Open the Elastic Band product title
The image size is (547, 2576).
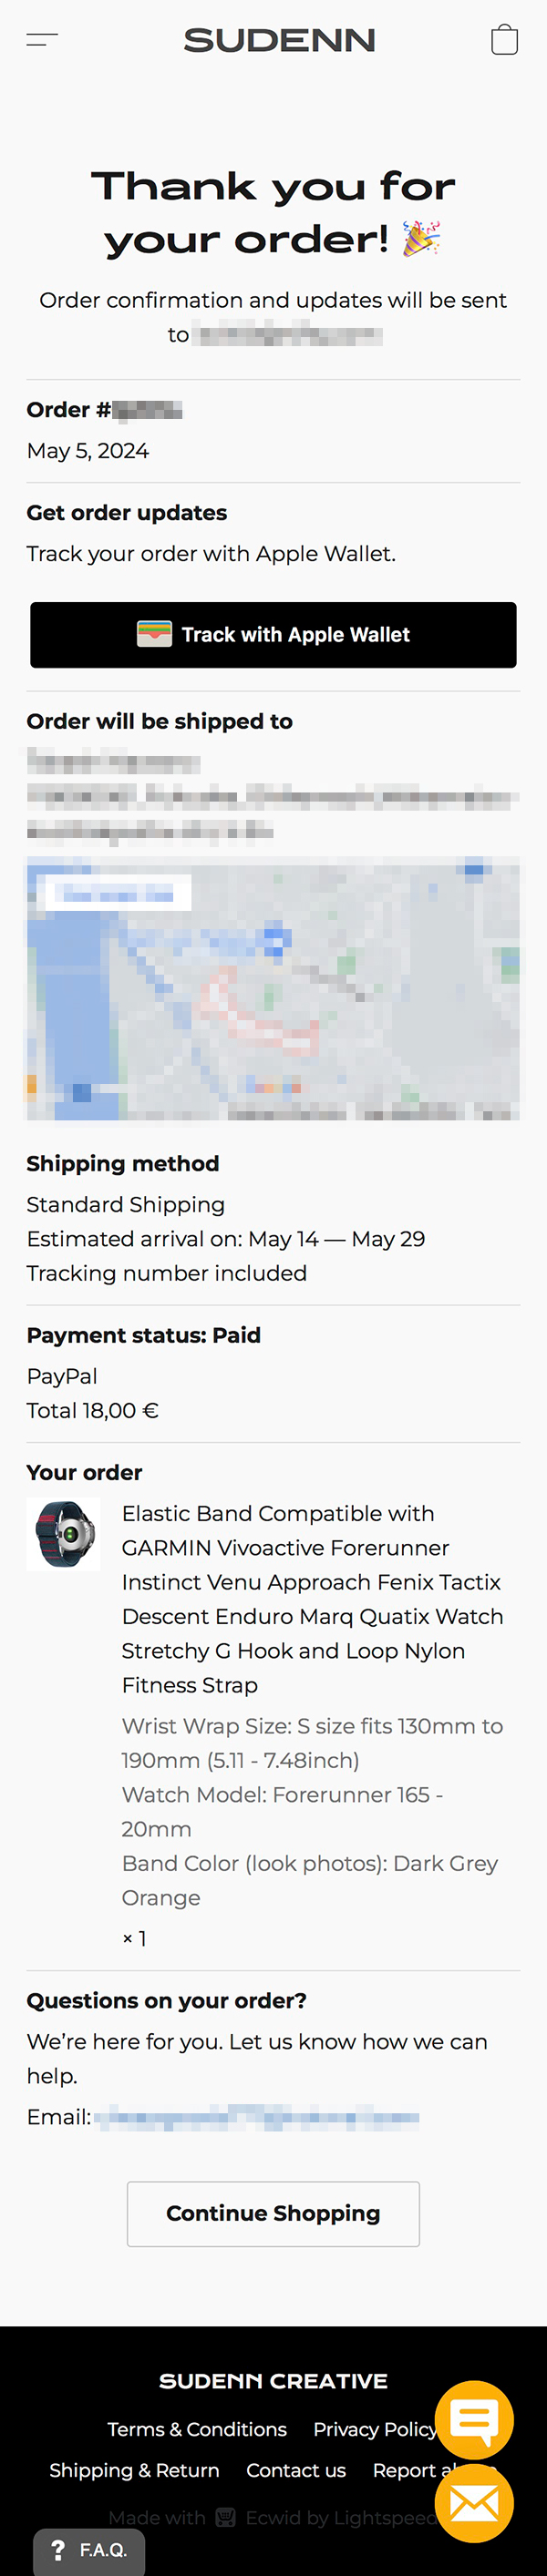pyautogui.click(x=312, y=1599)
